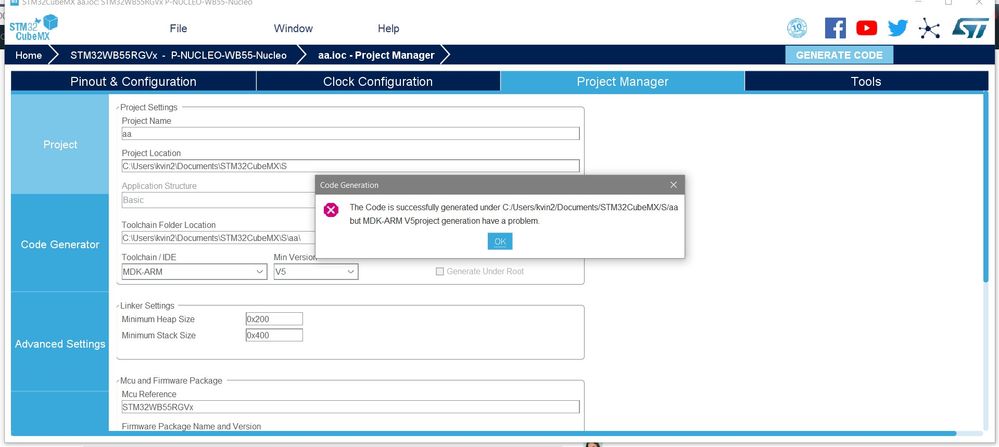Click aa.ioc - Project Manager breadcrumb
The width and height of the screenshot is (999, 447).
coord(377,55)
